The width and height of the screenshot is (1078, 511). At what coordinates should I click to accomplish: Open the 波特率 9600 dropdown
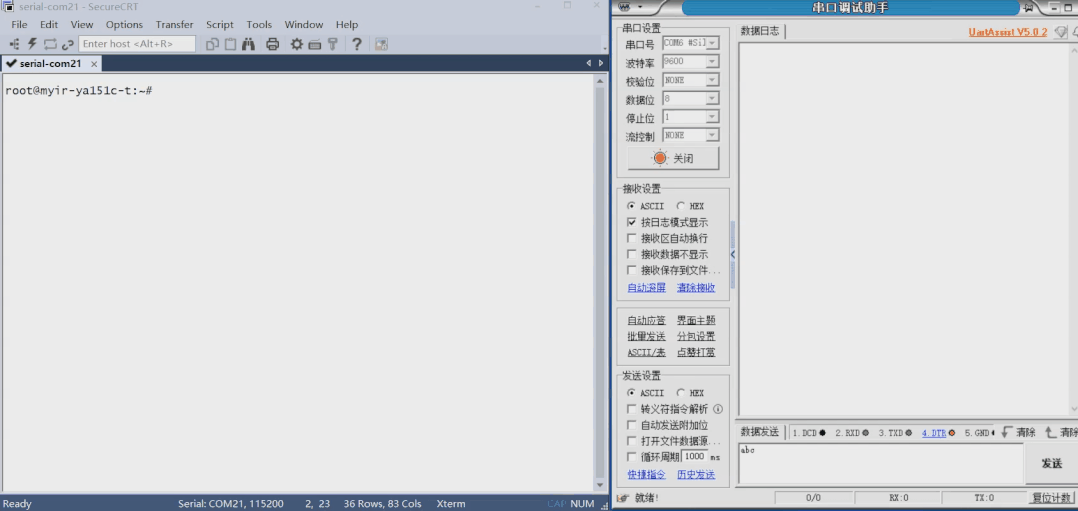pyautogui.click(x=712, y=61)
